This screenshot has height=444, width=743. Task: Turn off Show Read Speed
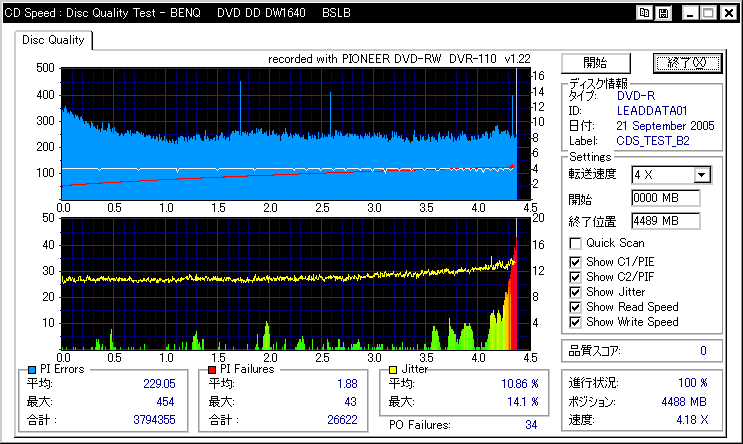pos(575,307)
